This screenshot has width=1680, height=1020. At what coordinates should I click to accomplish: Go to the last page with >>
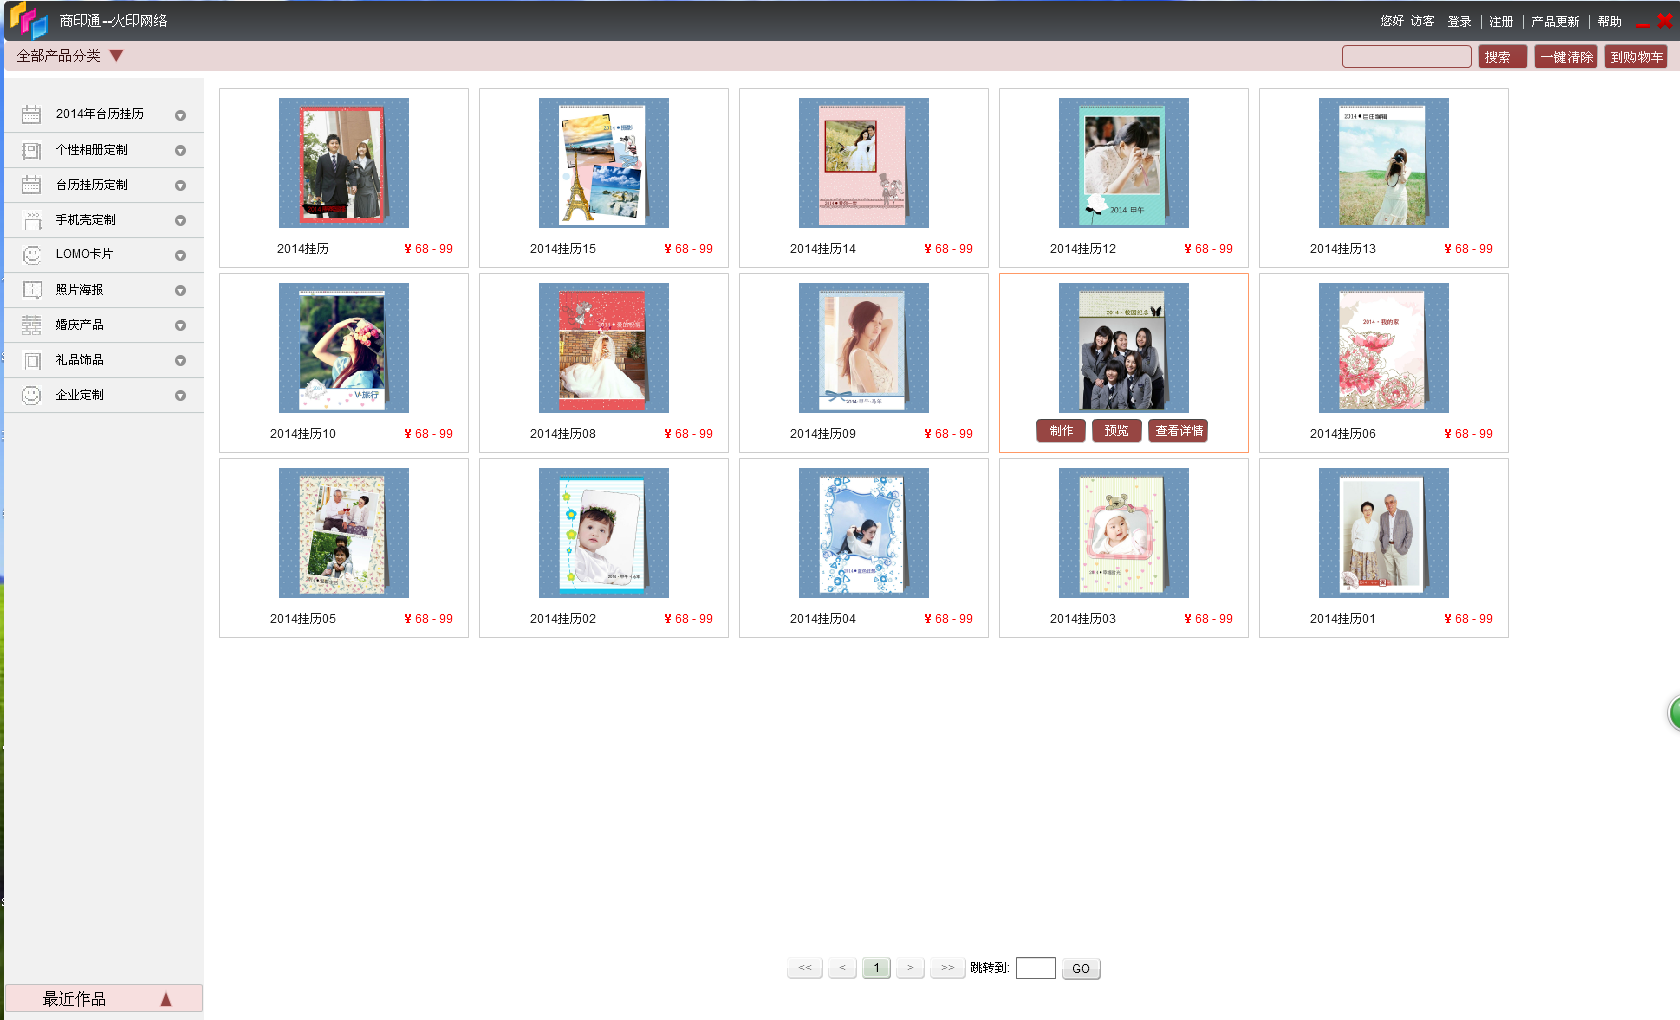(x=947, y=968)
